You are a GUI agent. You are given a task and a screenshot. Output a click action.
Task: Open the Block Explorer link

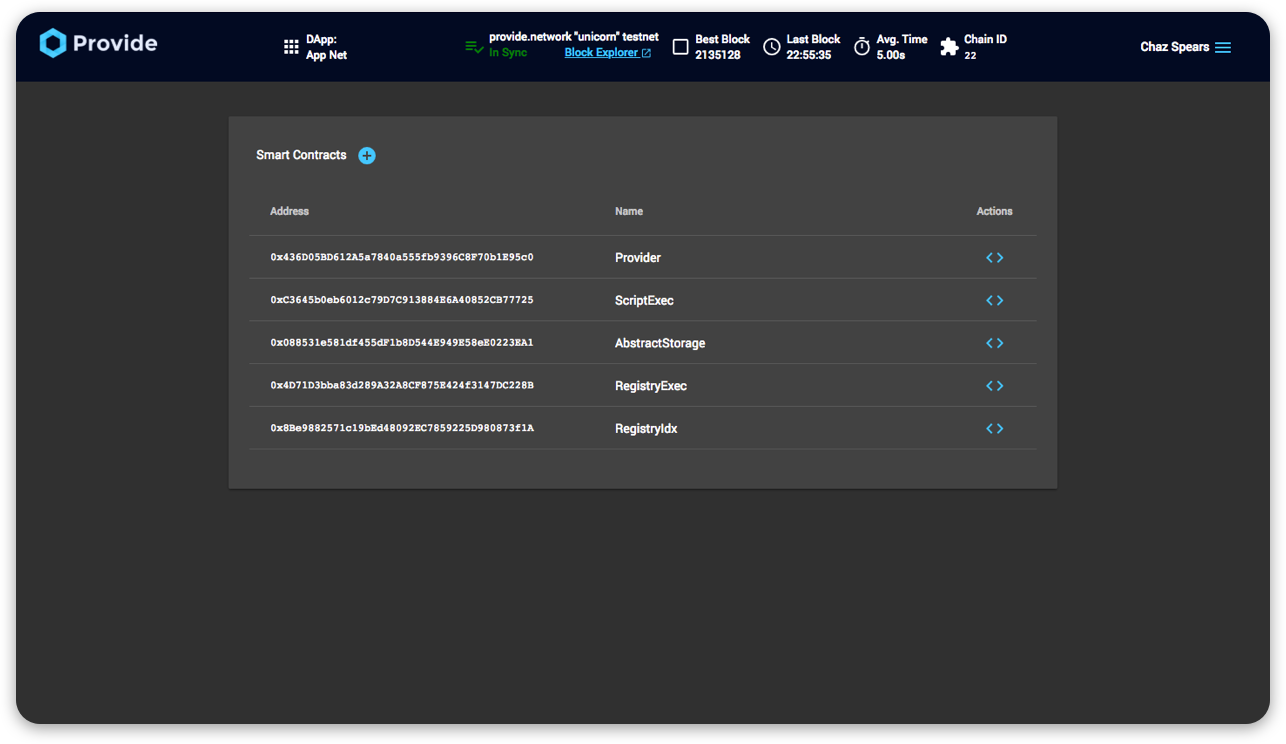tap(607, 53)
